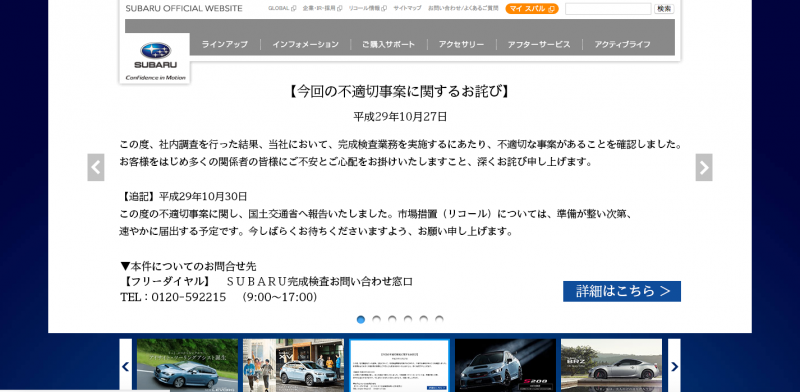Select third carousel dot indicator
The image size is (800, 392).
[392, 320]
